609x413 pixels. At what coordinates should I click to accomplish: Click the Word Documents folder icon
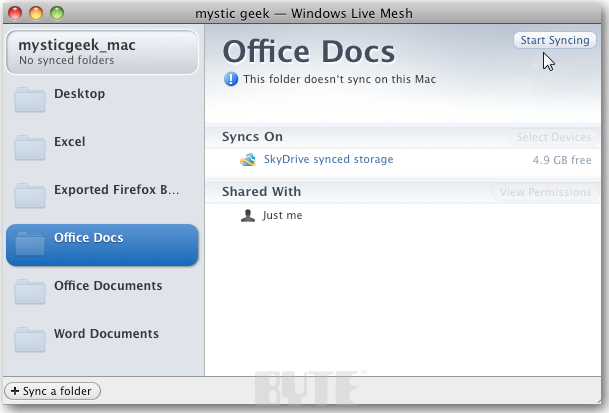point(30,339)
